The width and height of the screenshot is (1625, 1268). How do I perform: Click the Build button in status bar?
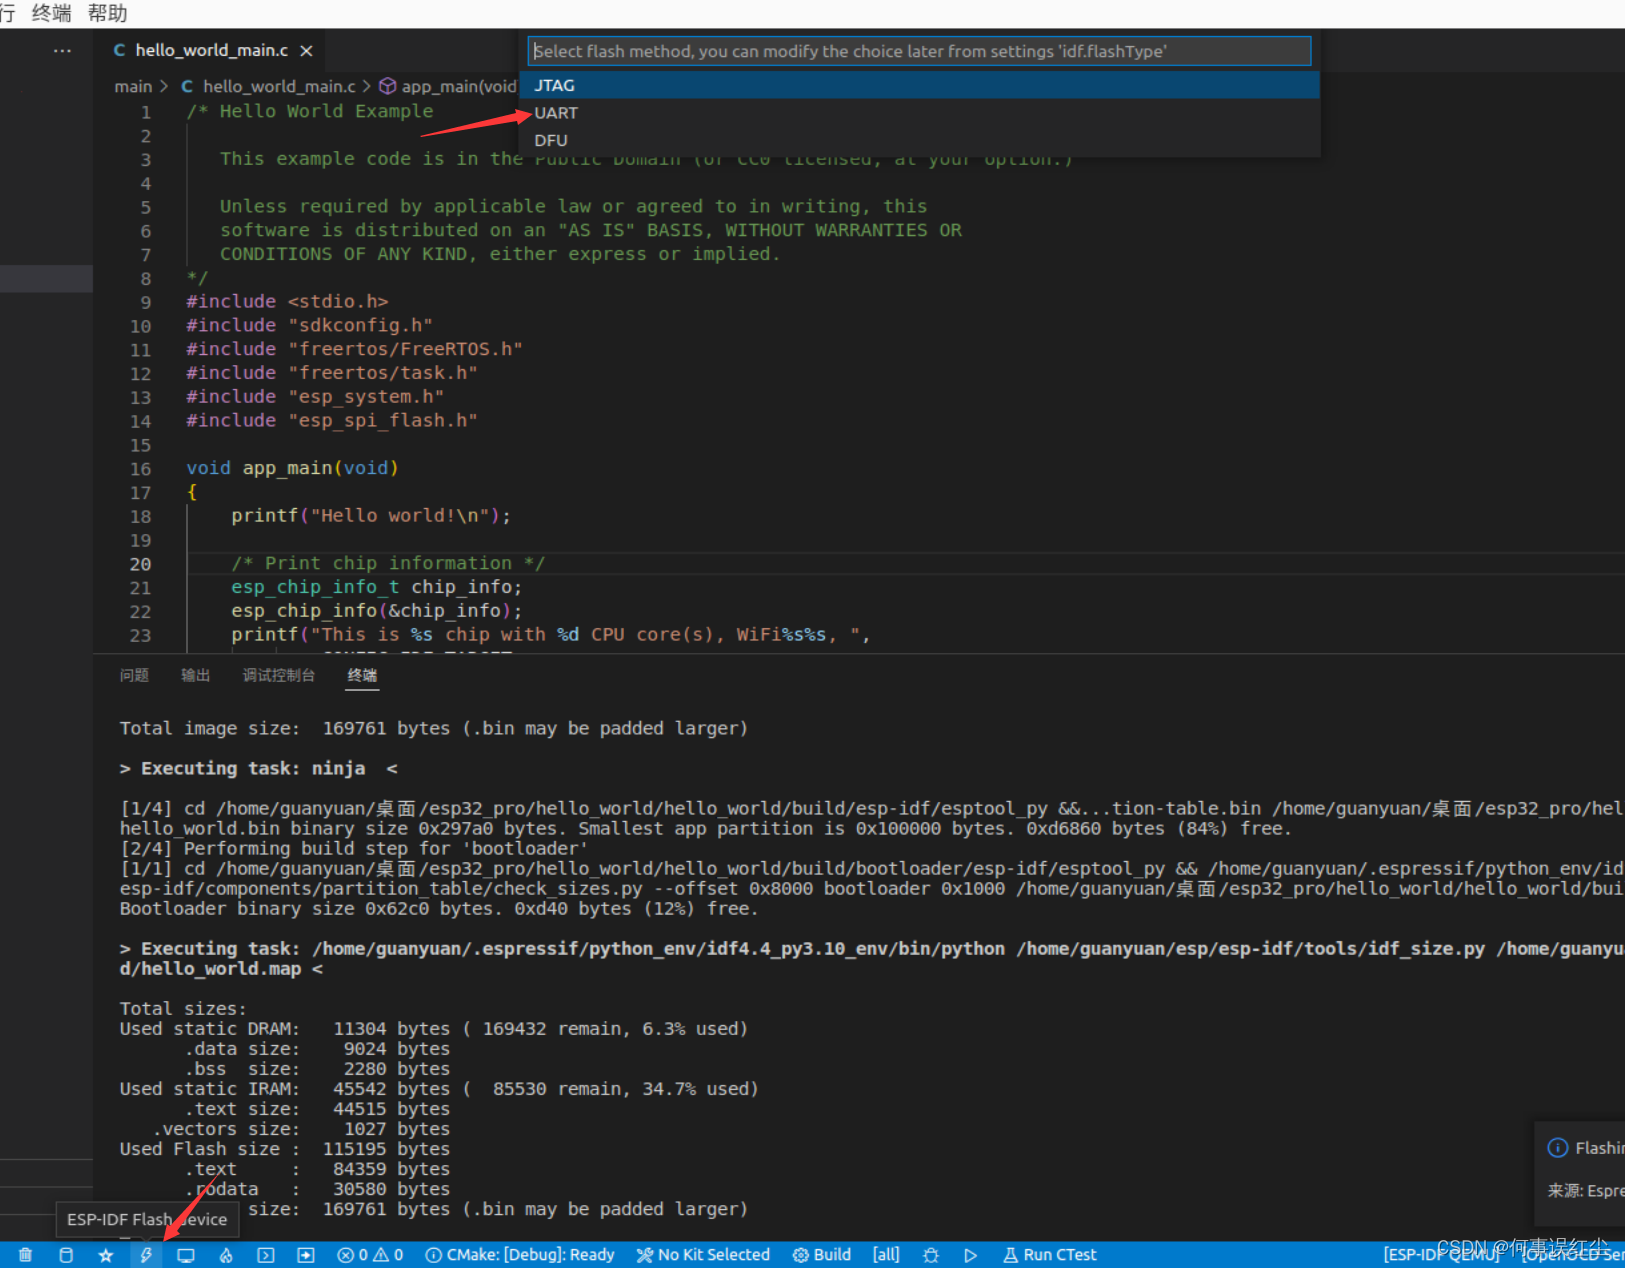click(x=822, y=1255)
